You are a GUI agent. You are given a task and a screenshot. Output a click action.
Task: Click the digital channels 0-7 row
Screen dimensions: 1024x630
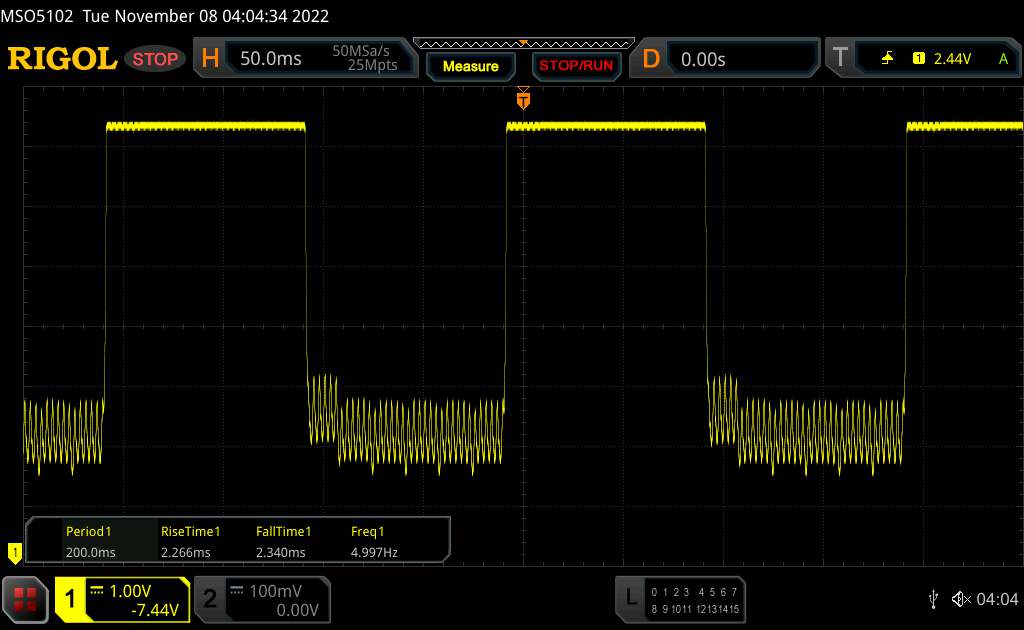[x=694, y=592]
